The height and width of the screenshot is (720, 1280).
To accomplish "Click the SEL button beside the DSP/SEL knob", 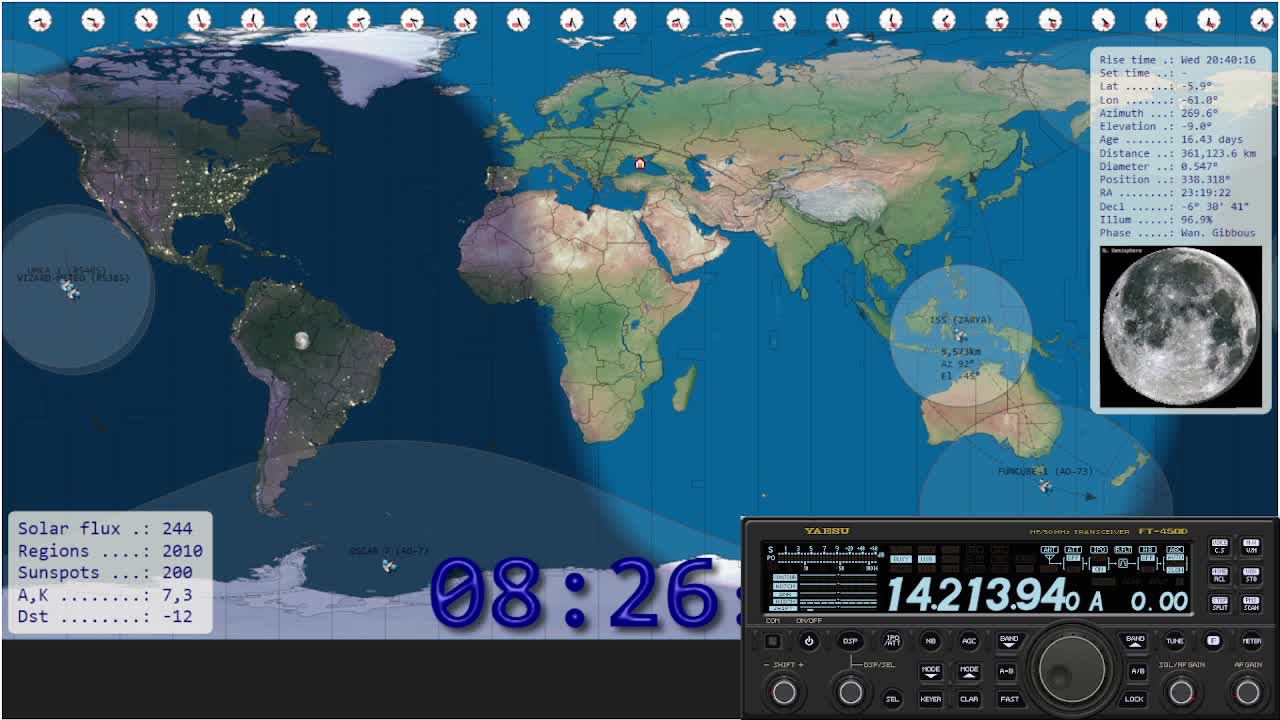I will [892, 699].
